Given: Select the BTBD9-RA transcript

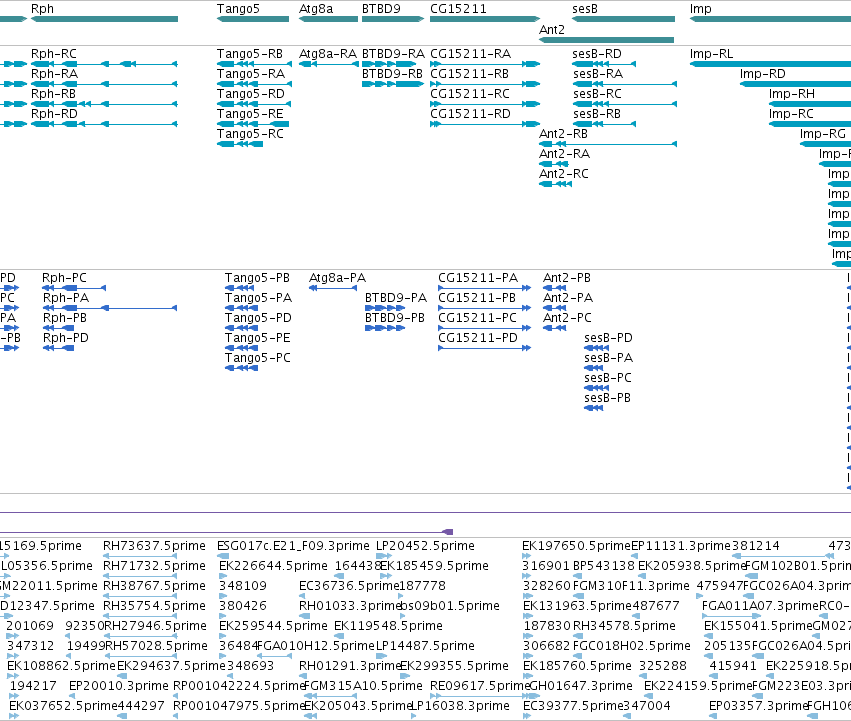Looking at the screenshot, I should [390, 64].
